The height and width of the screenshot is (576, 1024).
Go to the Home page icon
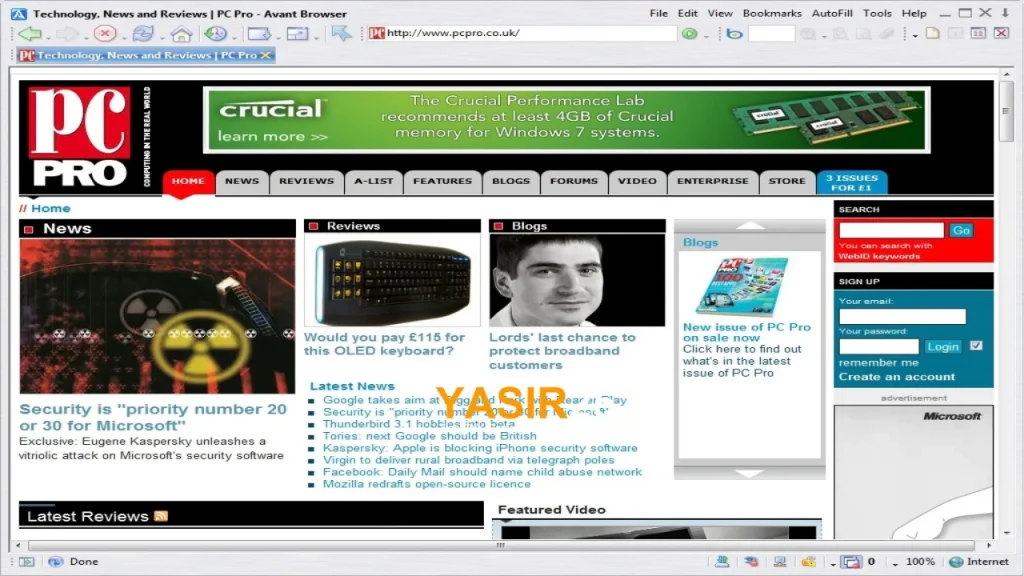coord(182,33)
